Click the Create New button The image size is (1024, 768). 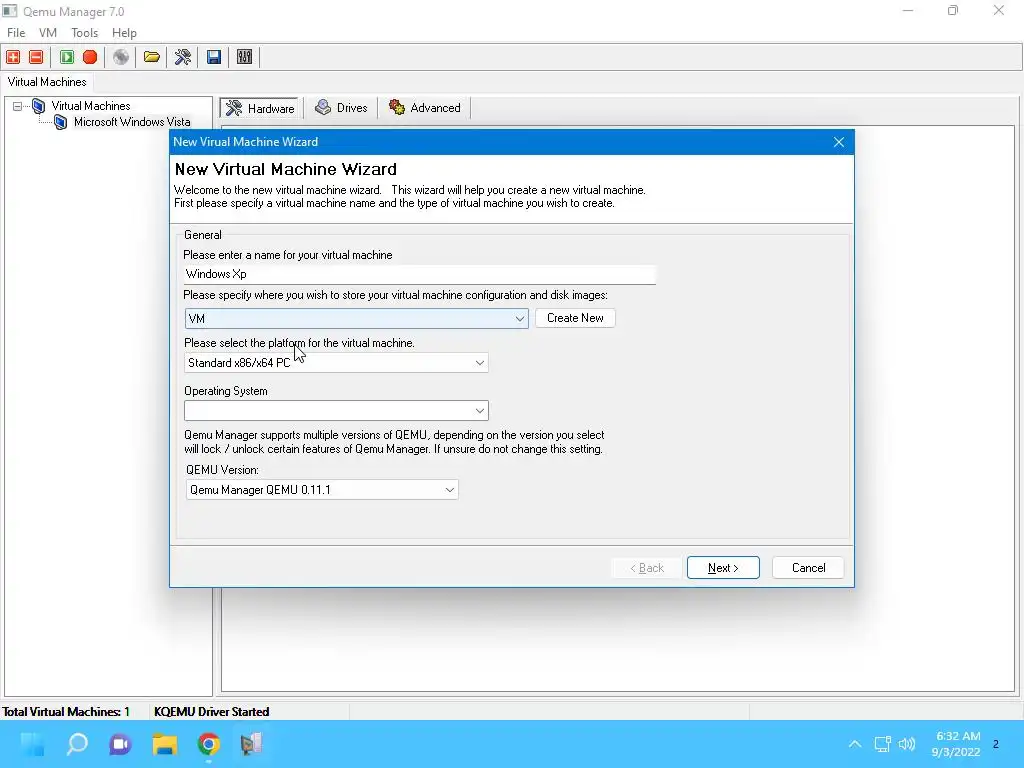coord(575,318)
